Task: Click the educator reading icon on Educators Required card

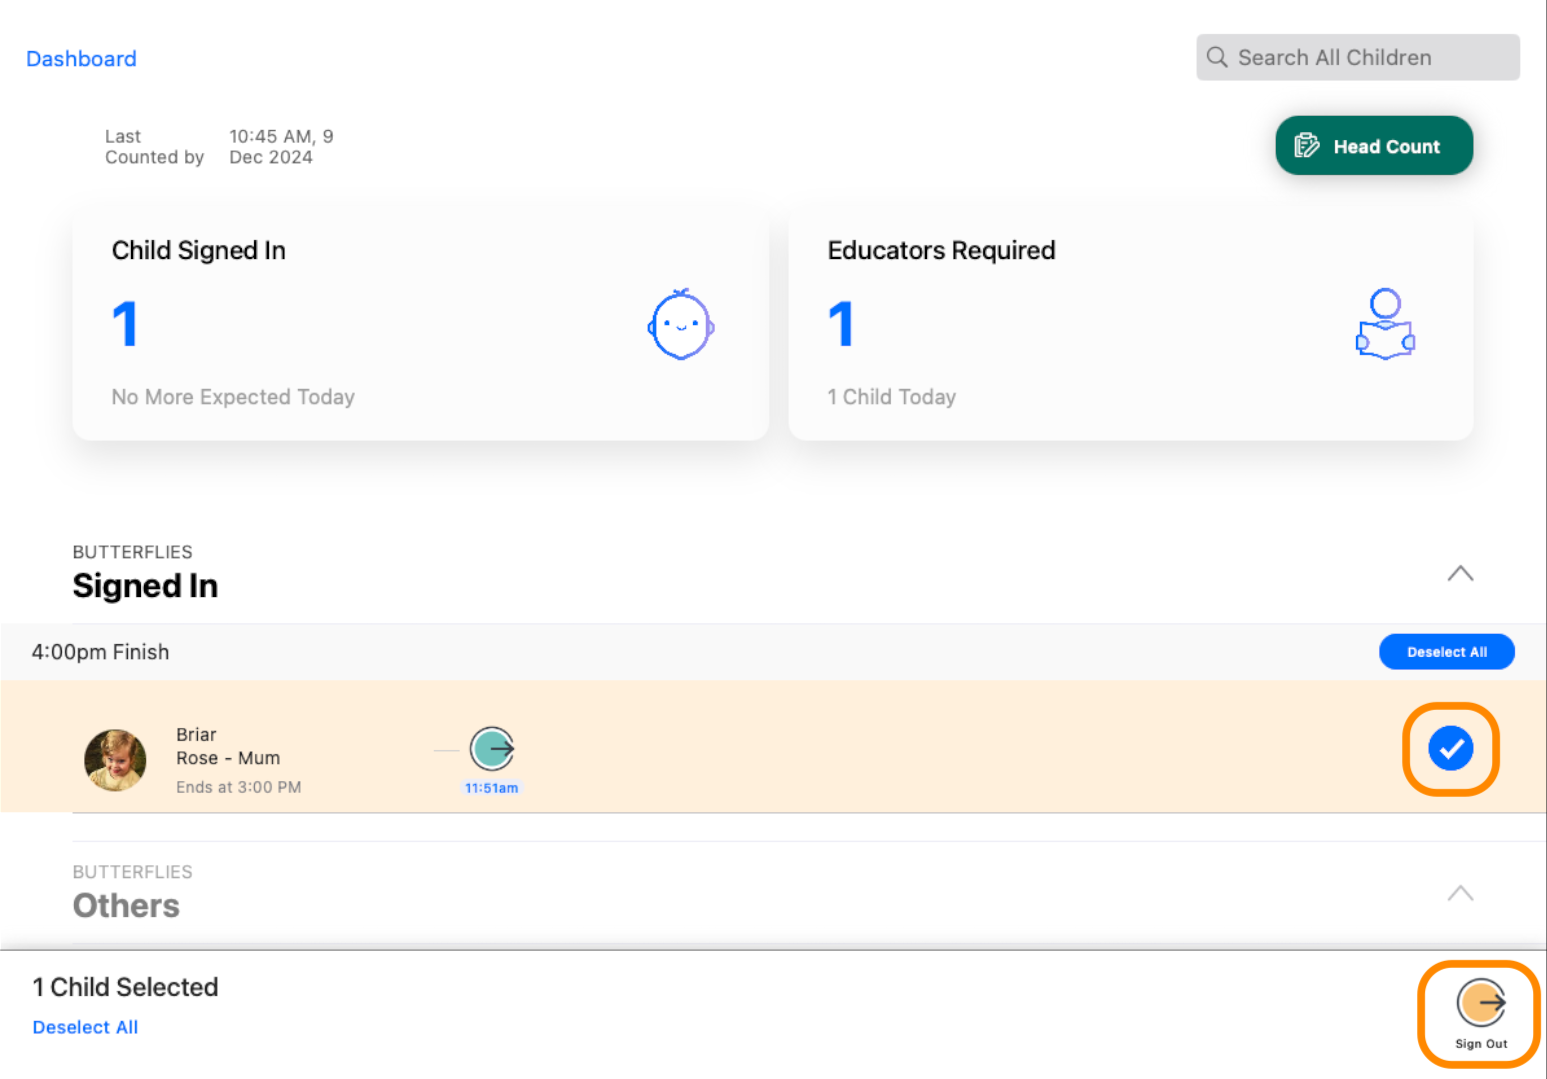Action: [x=1385, y=323]
